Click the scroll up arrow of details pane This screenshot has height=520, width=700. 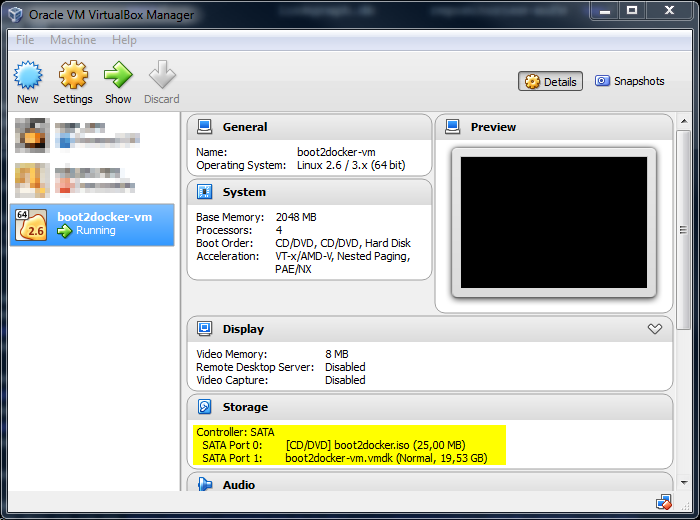point(683,121)
